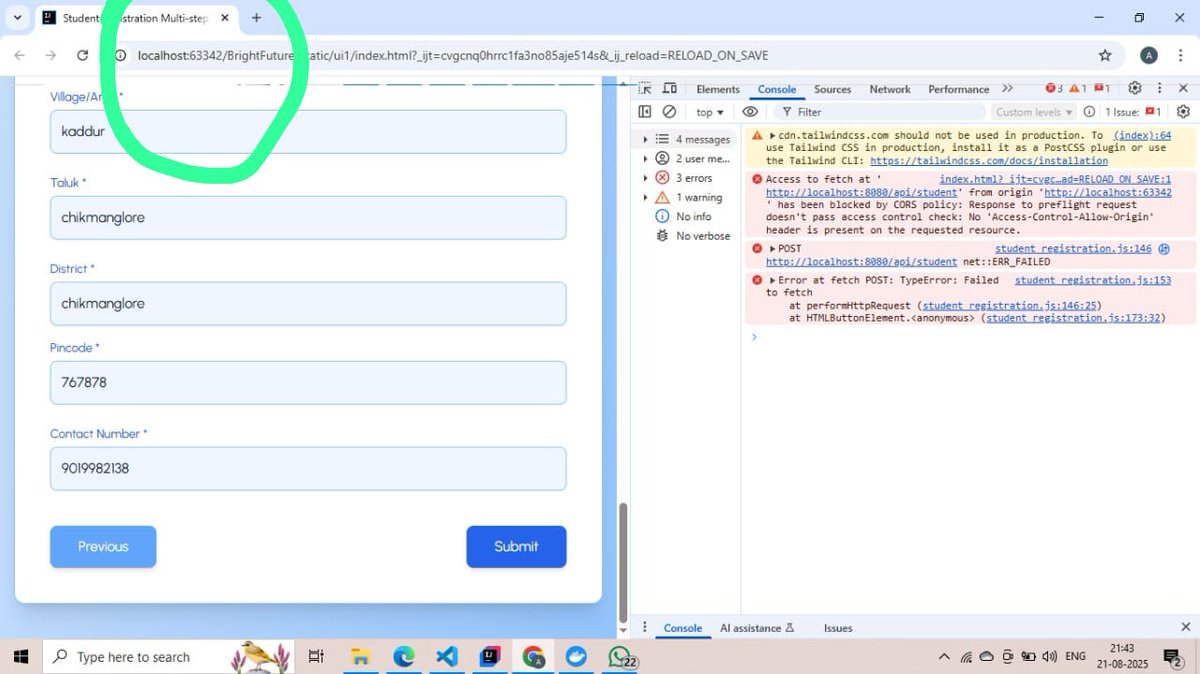Open DevTools settings gear in top bar

[1135, 89]
